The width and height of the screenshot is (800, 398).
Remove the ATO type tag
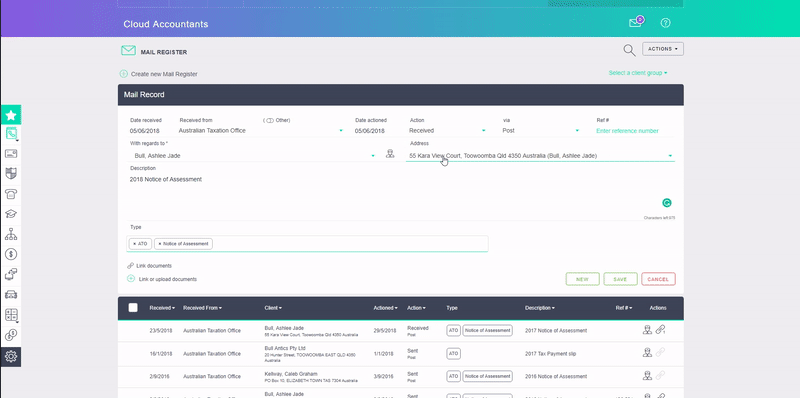tap(135, 244)
